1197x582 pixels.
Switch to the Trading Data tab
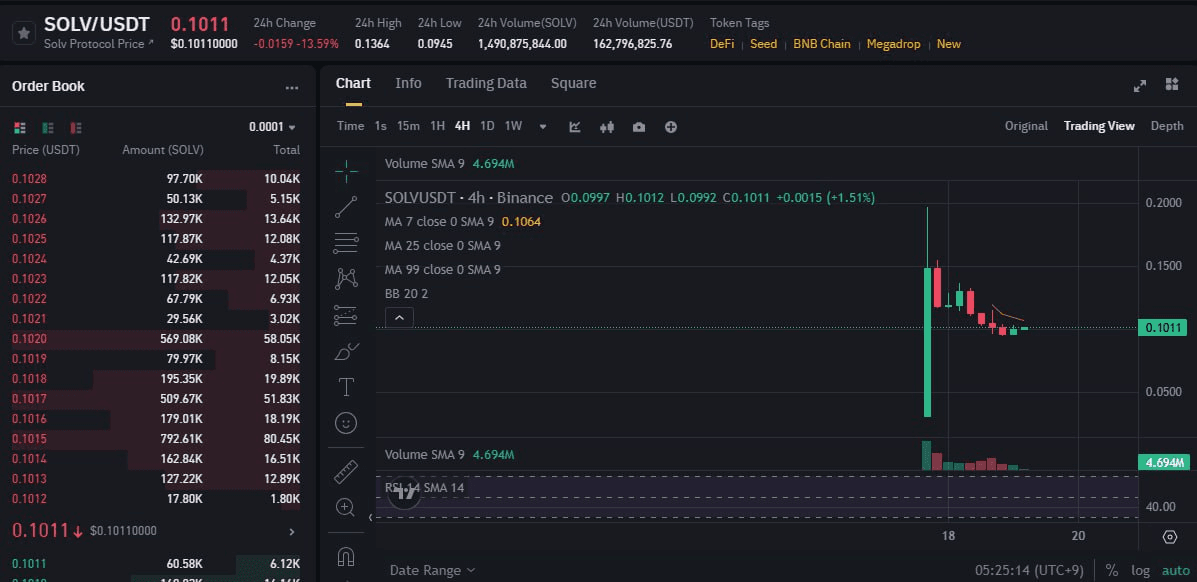[x=486, y=83]
